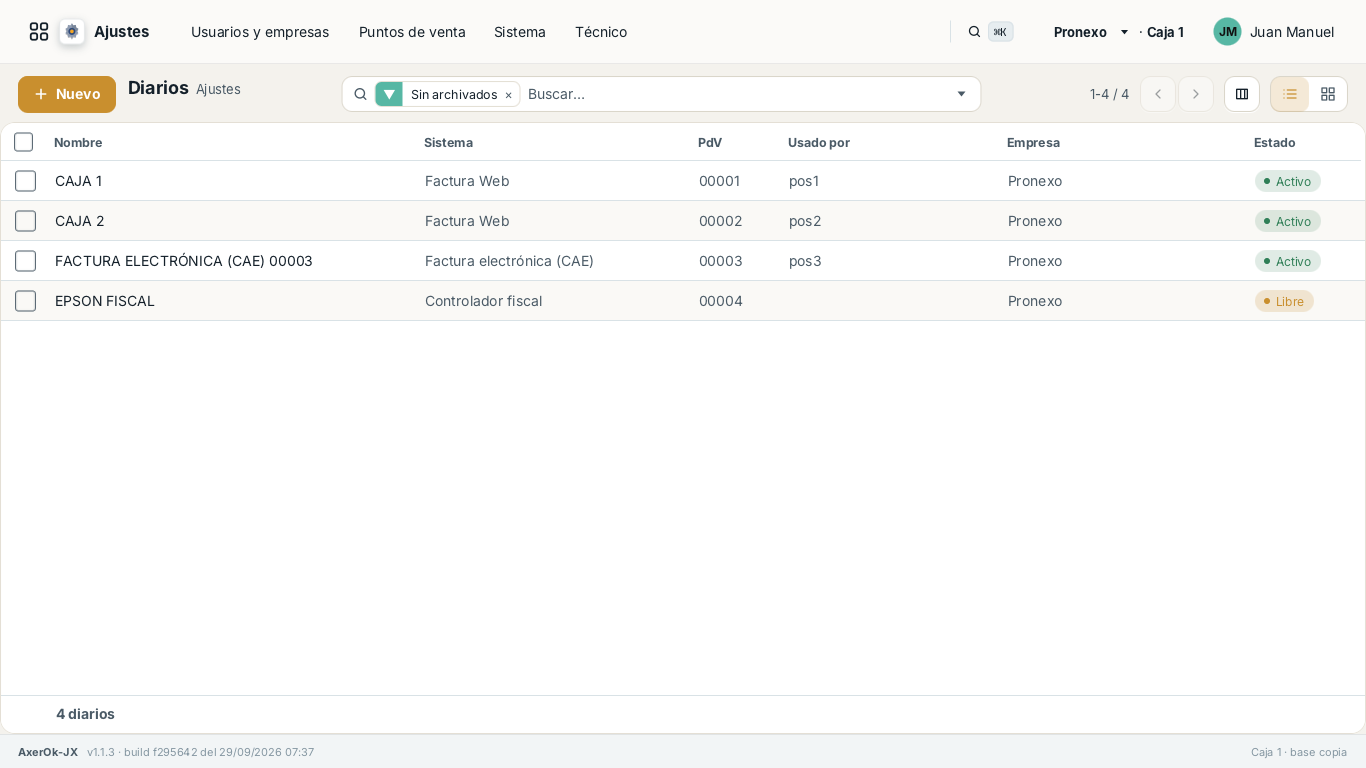Expand the search options dropdown arrow
The width and height of the screenshot is (1366, 768).
[x=962, y=94]
